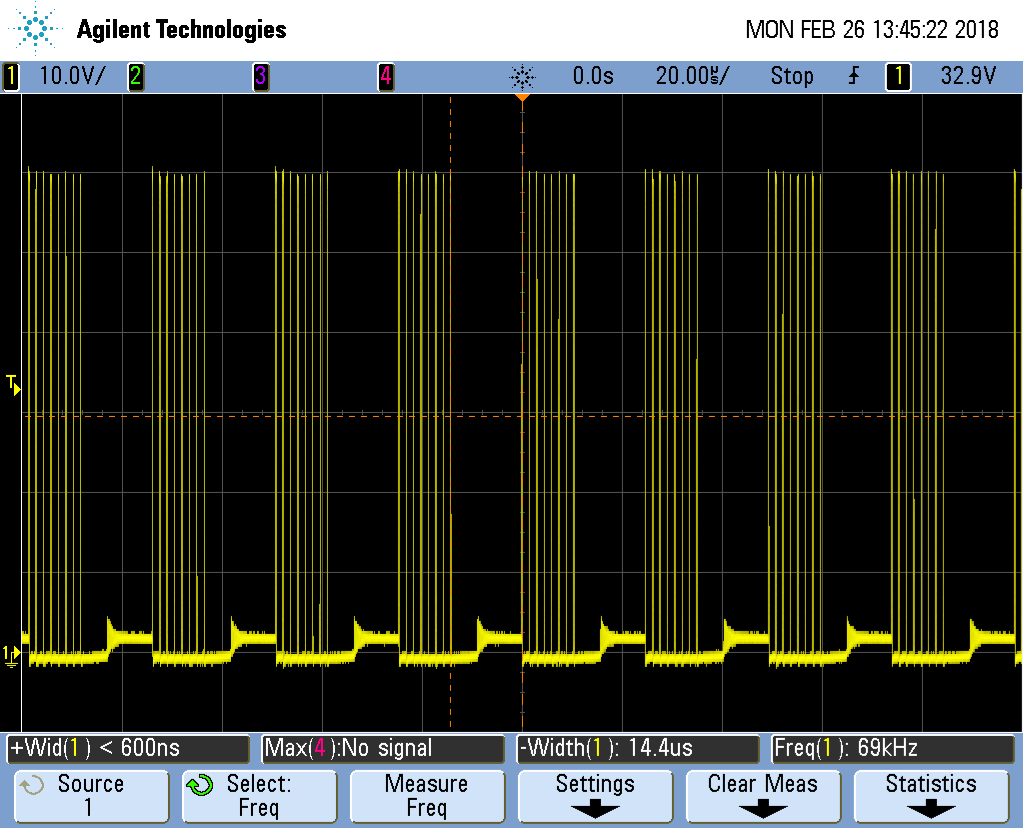Click the trigger level T marker
This screenshot has width=1023, height=828.
[13, 384]
